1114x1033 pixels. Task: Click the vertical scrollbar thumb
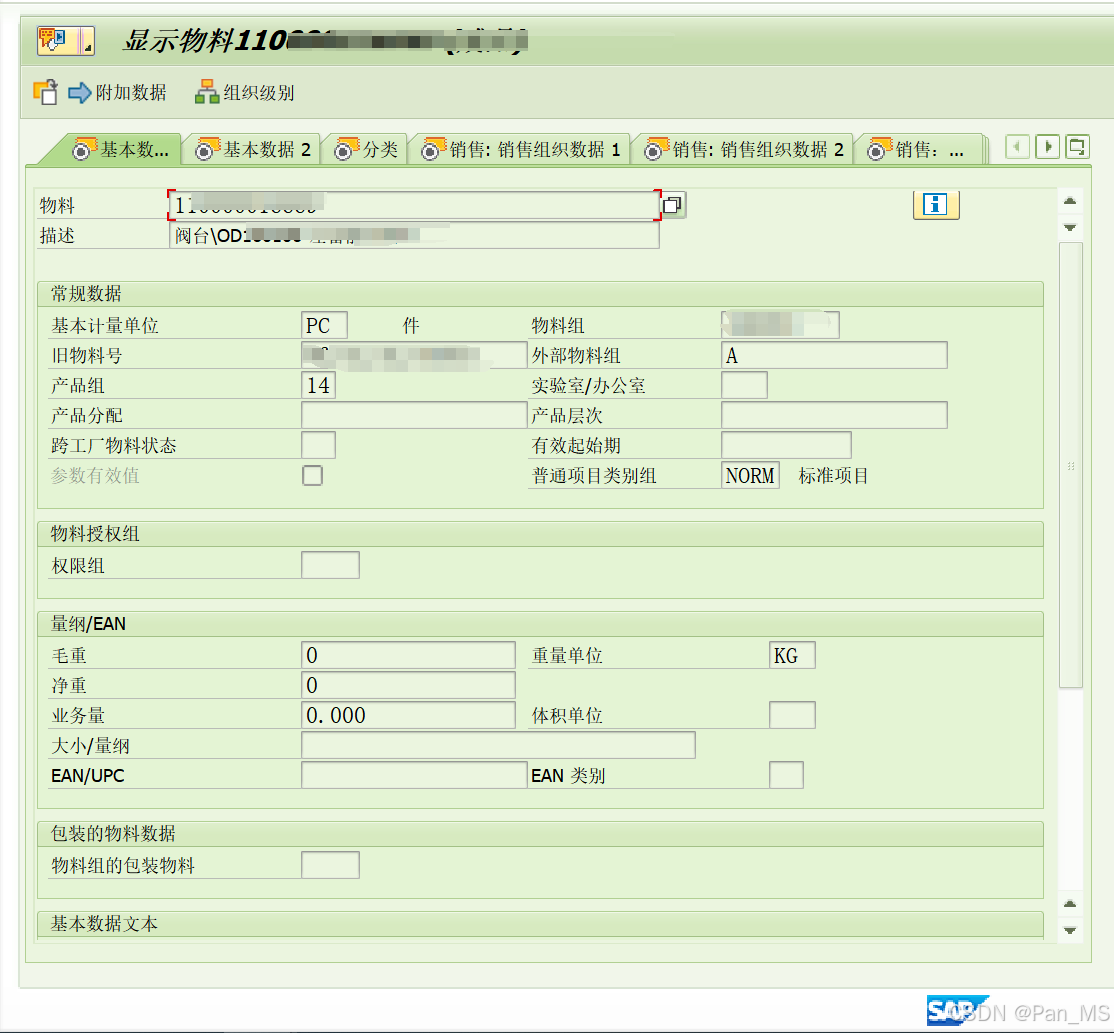pos(1070,465)
